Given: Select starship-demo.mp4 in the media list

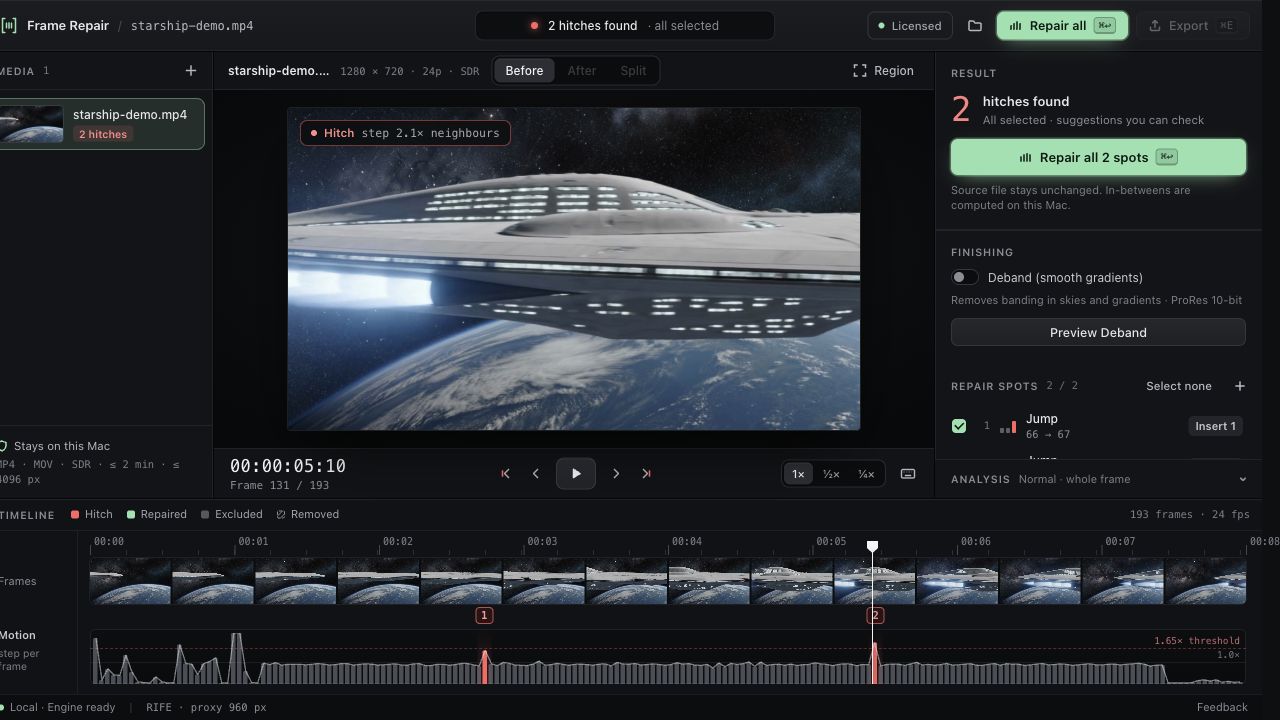Looking at the screenshot, I should pyautogui.click(x=101, y=124).
